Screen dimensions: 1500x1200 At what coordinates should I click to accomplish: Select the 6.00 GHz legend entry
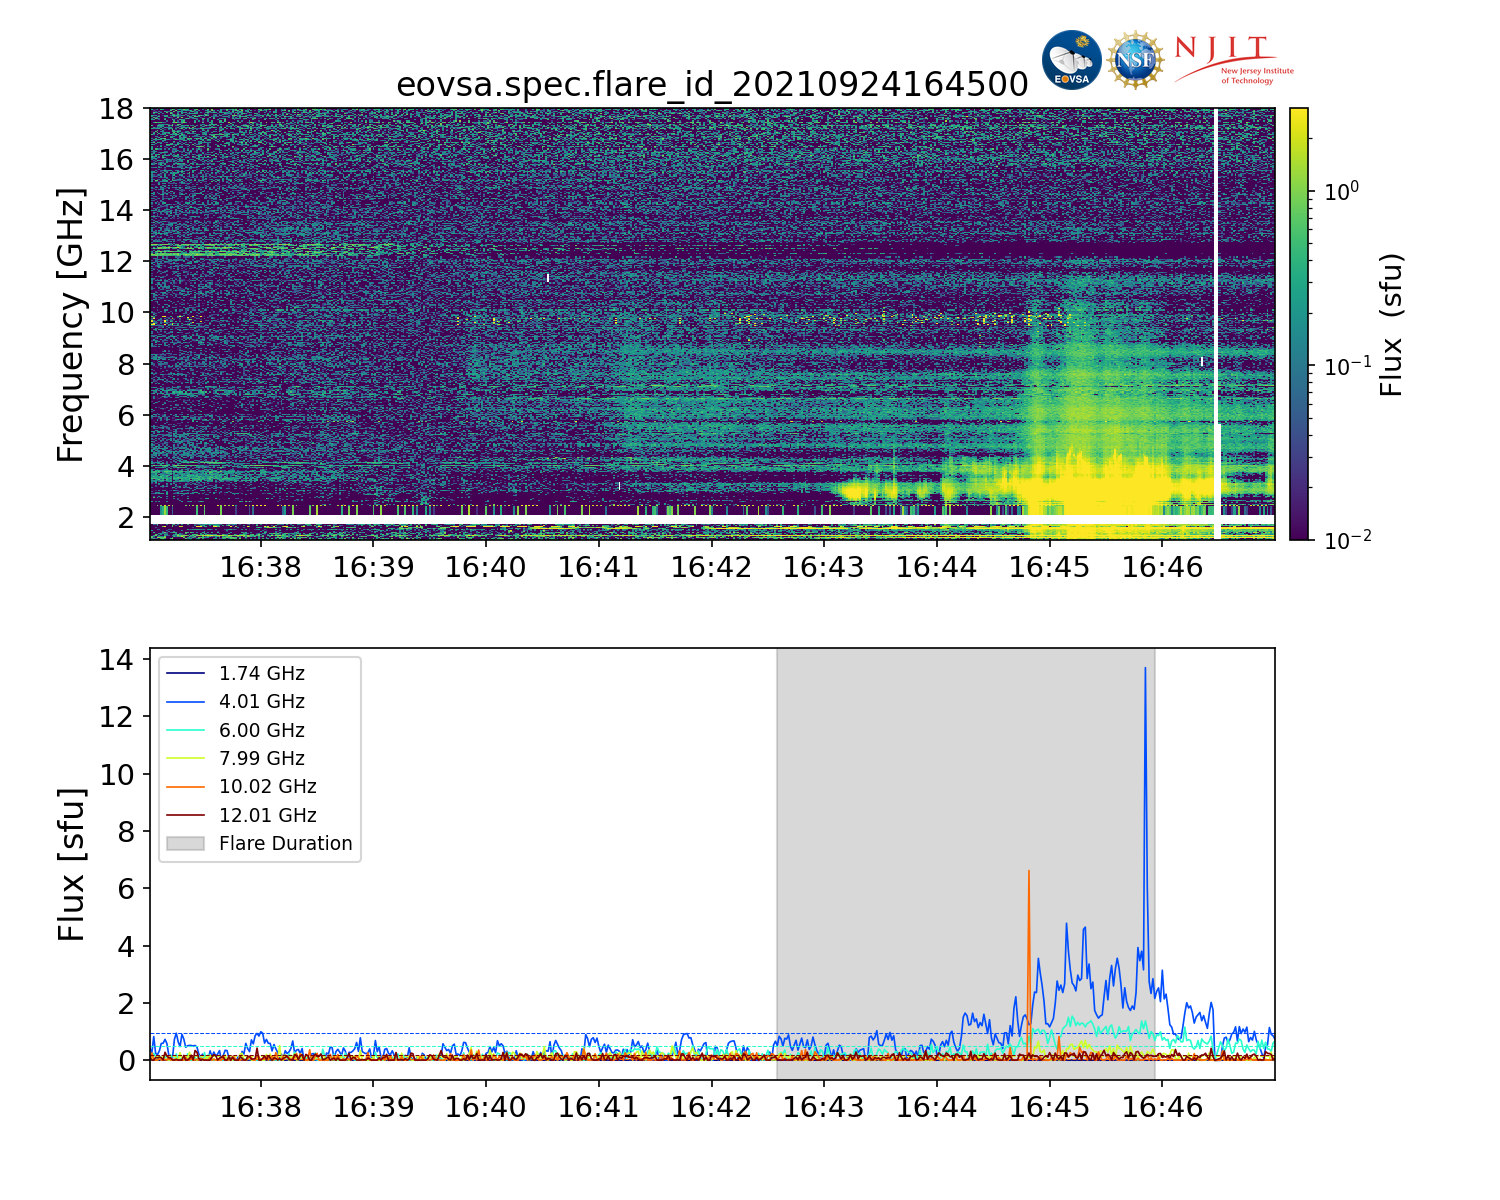pos(261,731)
